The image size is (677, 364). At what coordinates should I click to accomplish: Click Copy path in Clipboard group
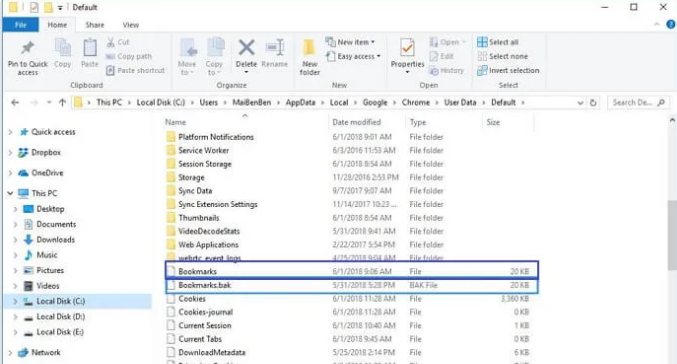click(129, 56)
